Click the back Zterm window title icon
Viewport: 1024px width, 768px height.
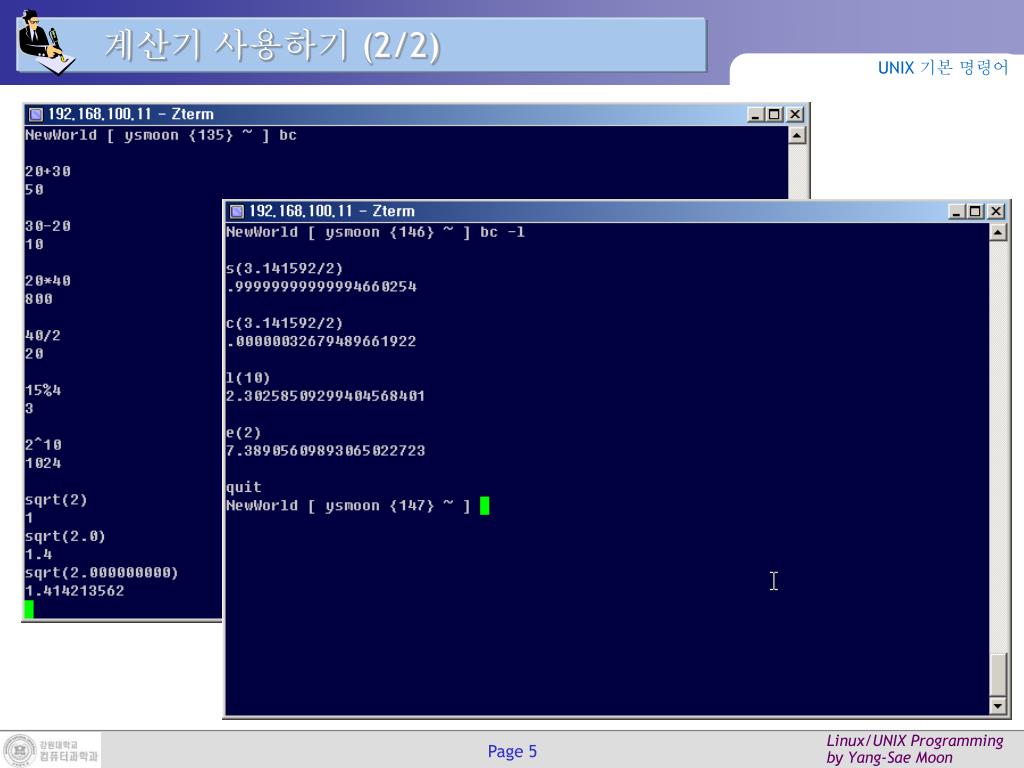coord(35,114)
